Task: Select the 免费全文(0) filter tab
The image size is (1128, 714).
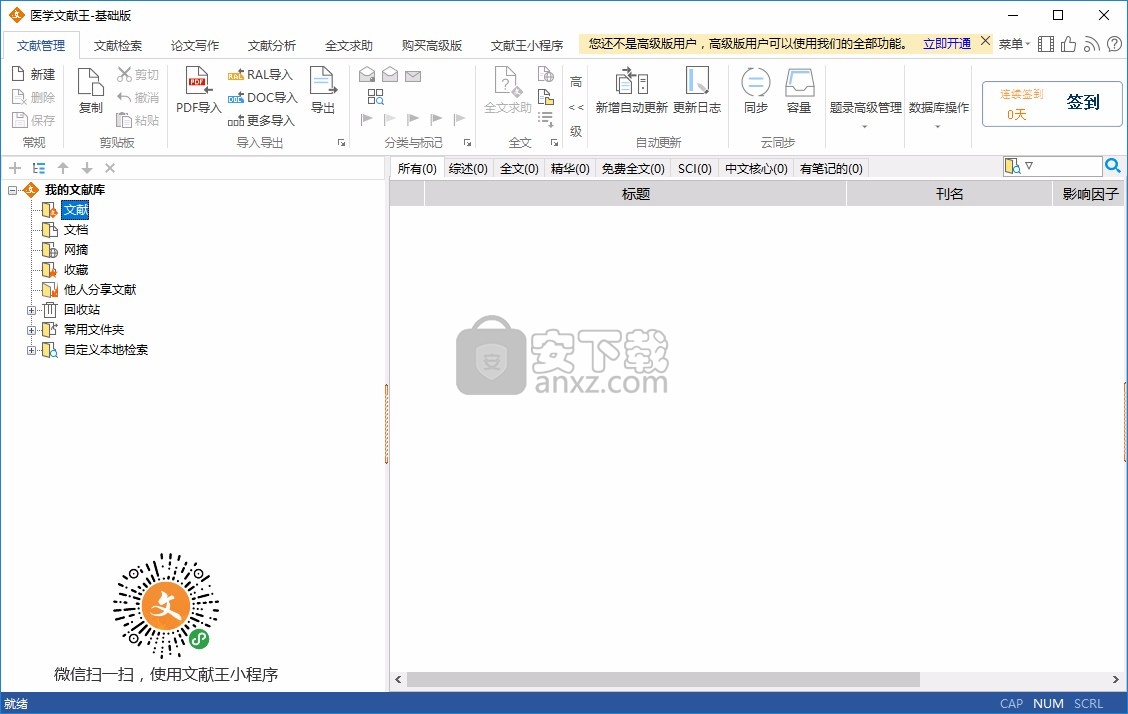Action: [x=633, y=168]
